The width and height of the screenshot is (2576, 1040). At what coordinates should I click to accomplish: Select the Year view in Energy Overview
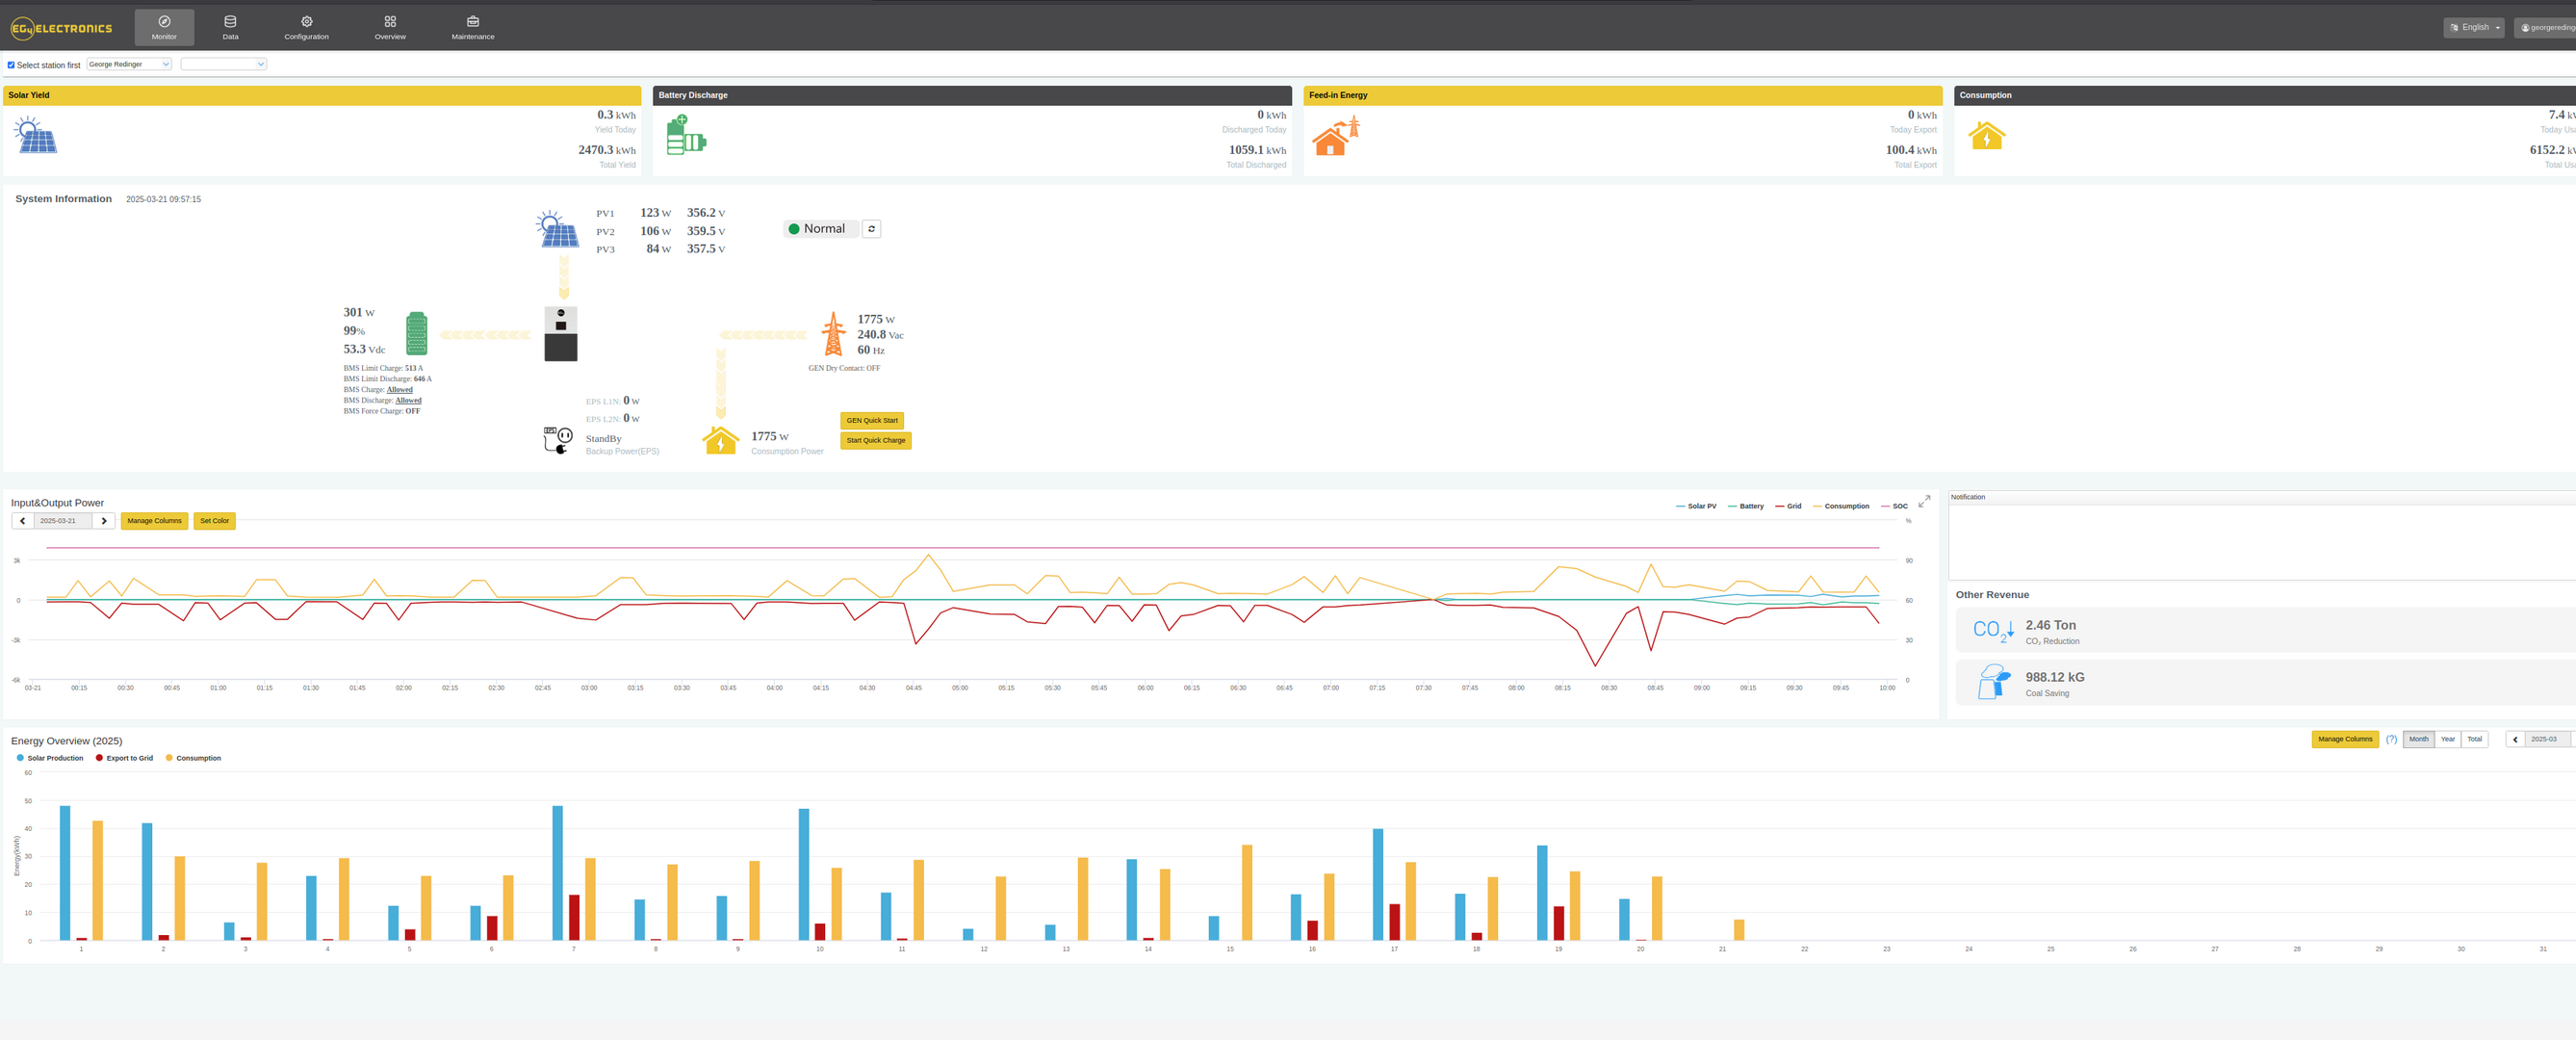click(2447, 740)
